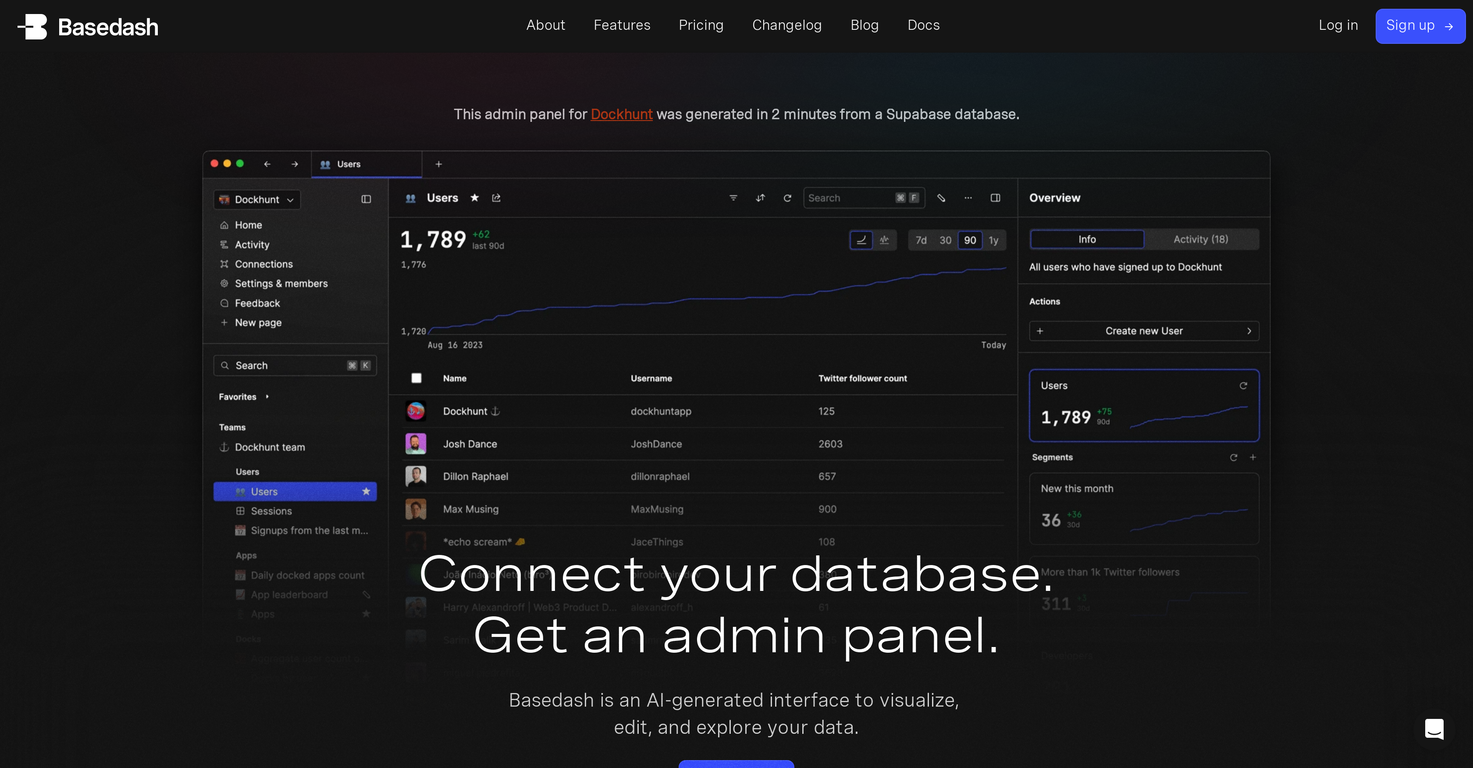
Task: Click the share icon next to Users title
Action: coord(496,198)
